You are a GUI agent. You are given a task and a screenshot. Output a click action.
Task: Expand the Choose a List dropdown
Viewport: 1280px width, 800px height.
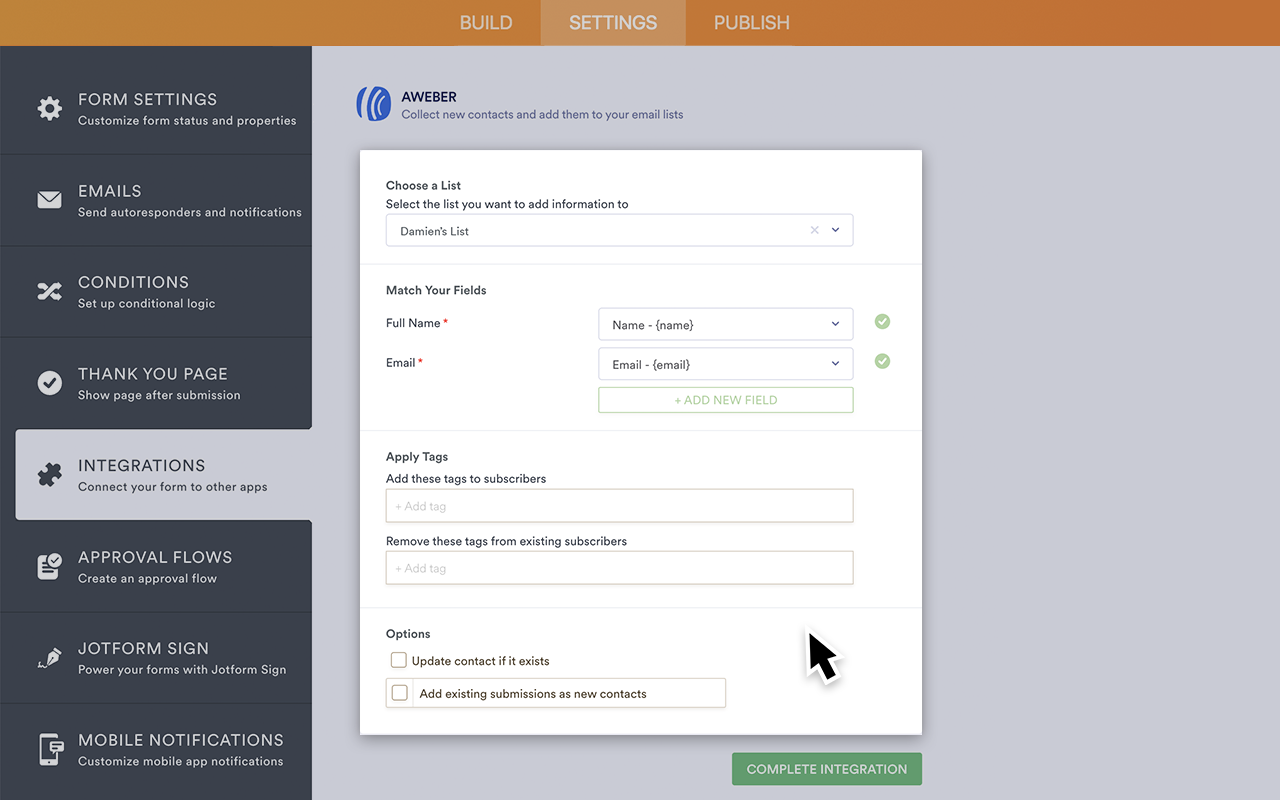tap(836, 230)
